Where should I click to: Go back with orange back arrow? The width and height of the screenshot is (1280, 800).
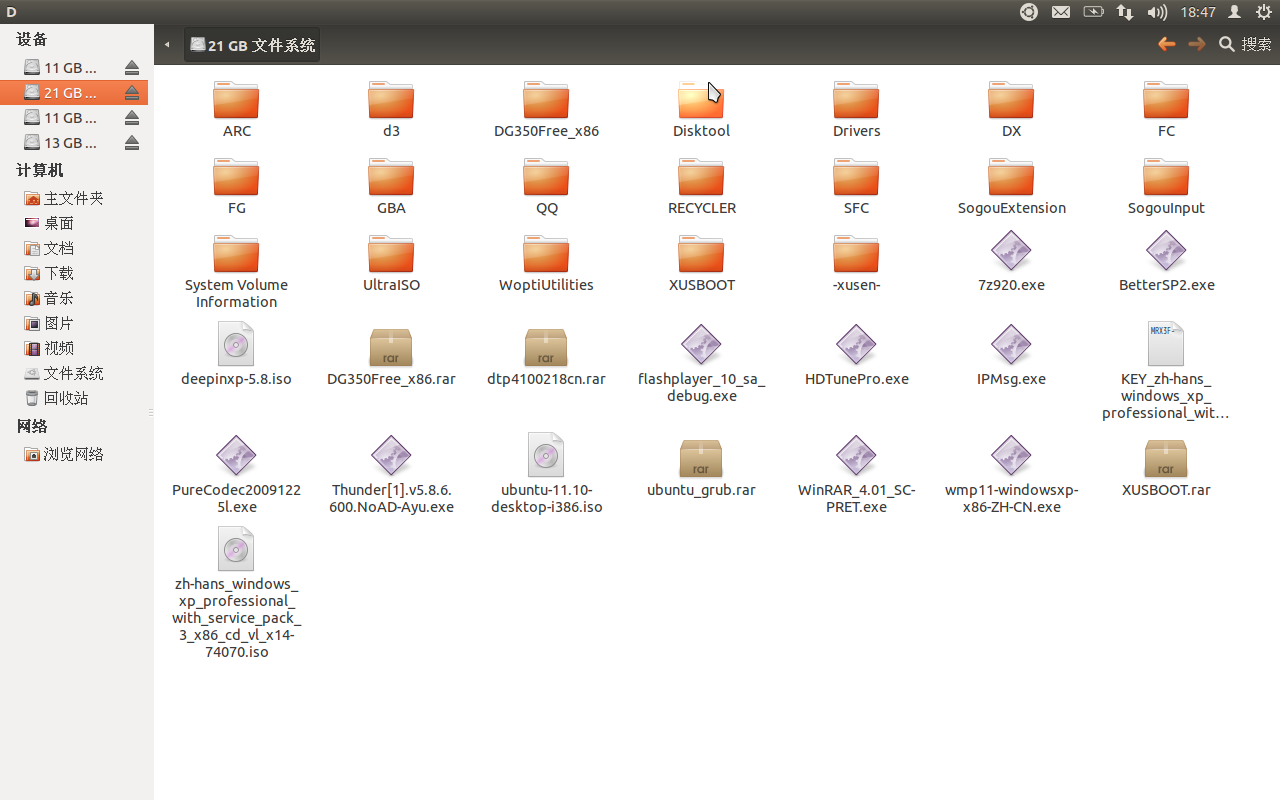[1166, 44]
